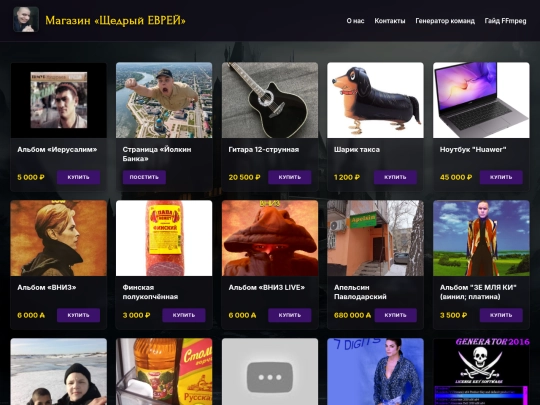
Task: Open the snowy selfie product image
Action: [59, 372]
